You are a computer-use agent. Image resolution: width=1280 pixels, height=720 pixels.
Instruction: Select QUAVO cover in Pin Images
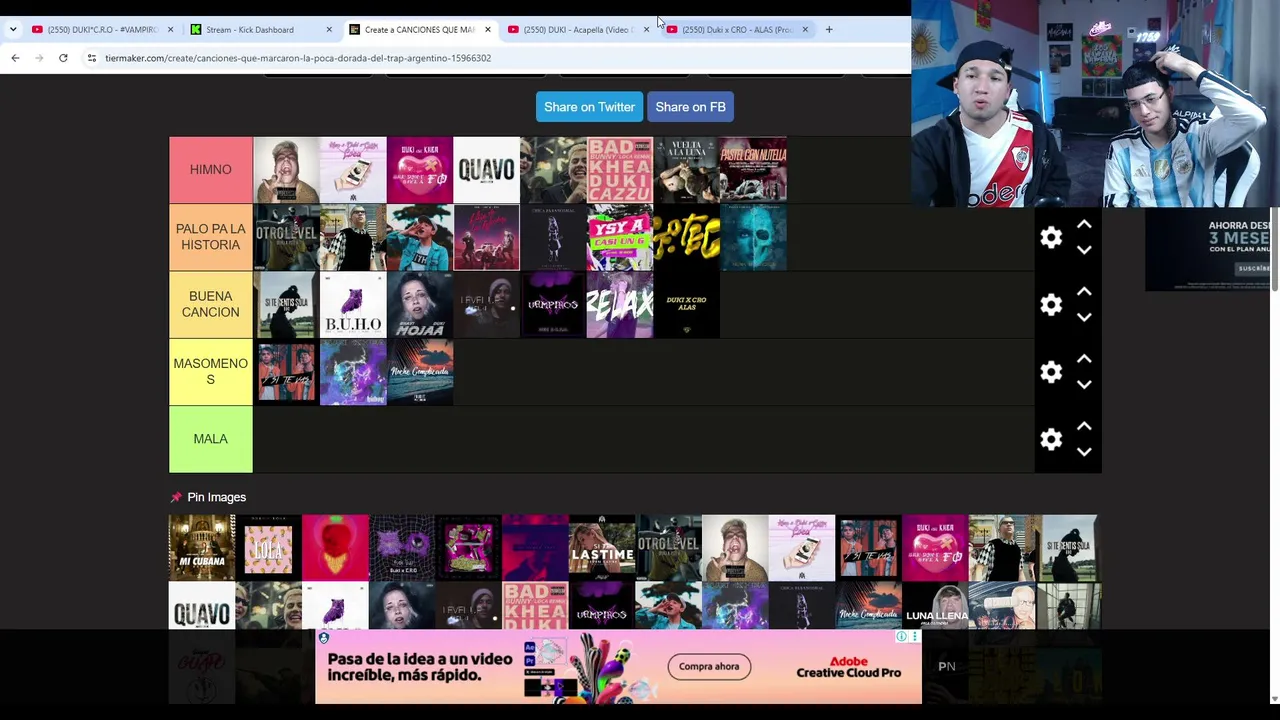(x=202, y=606)
